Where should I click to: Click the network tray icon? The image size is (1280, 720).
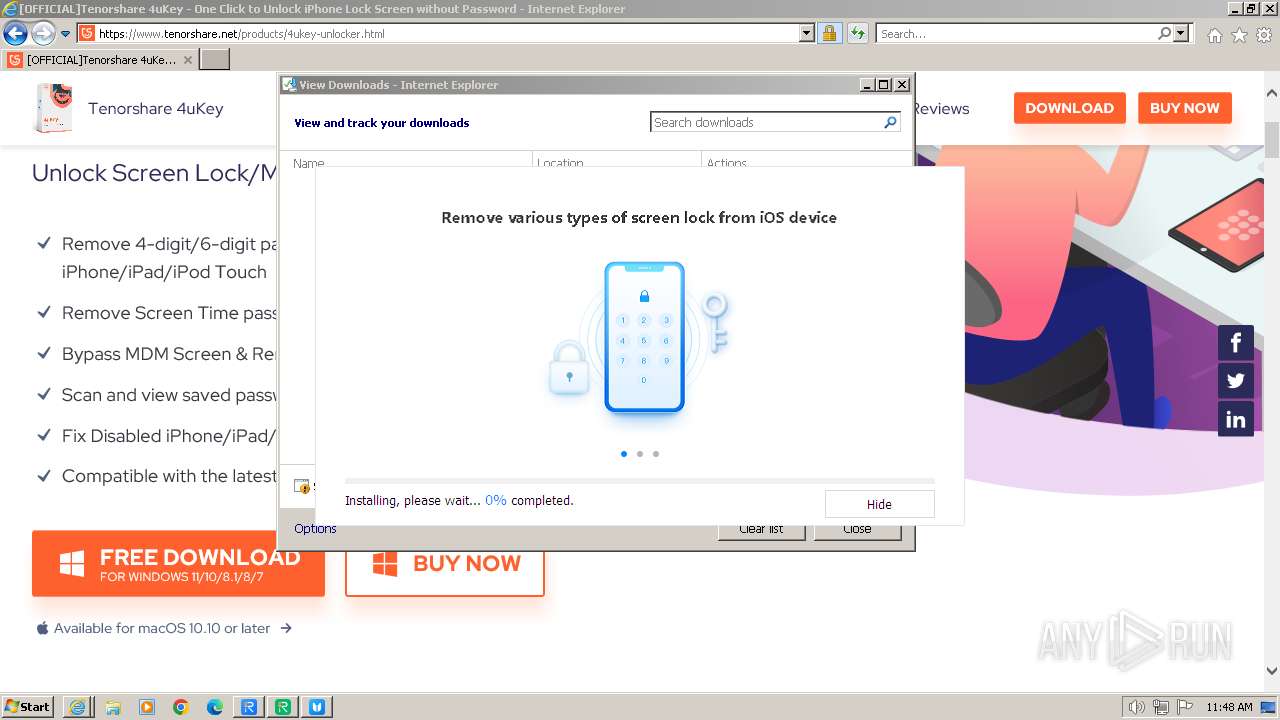pyautogui.click(x=1160, y=707)
